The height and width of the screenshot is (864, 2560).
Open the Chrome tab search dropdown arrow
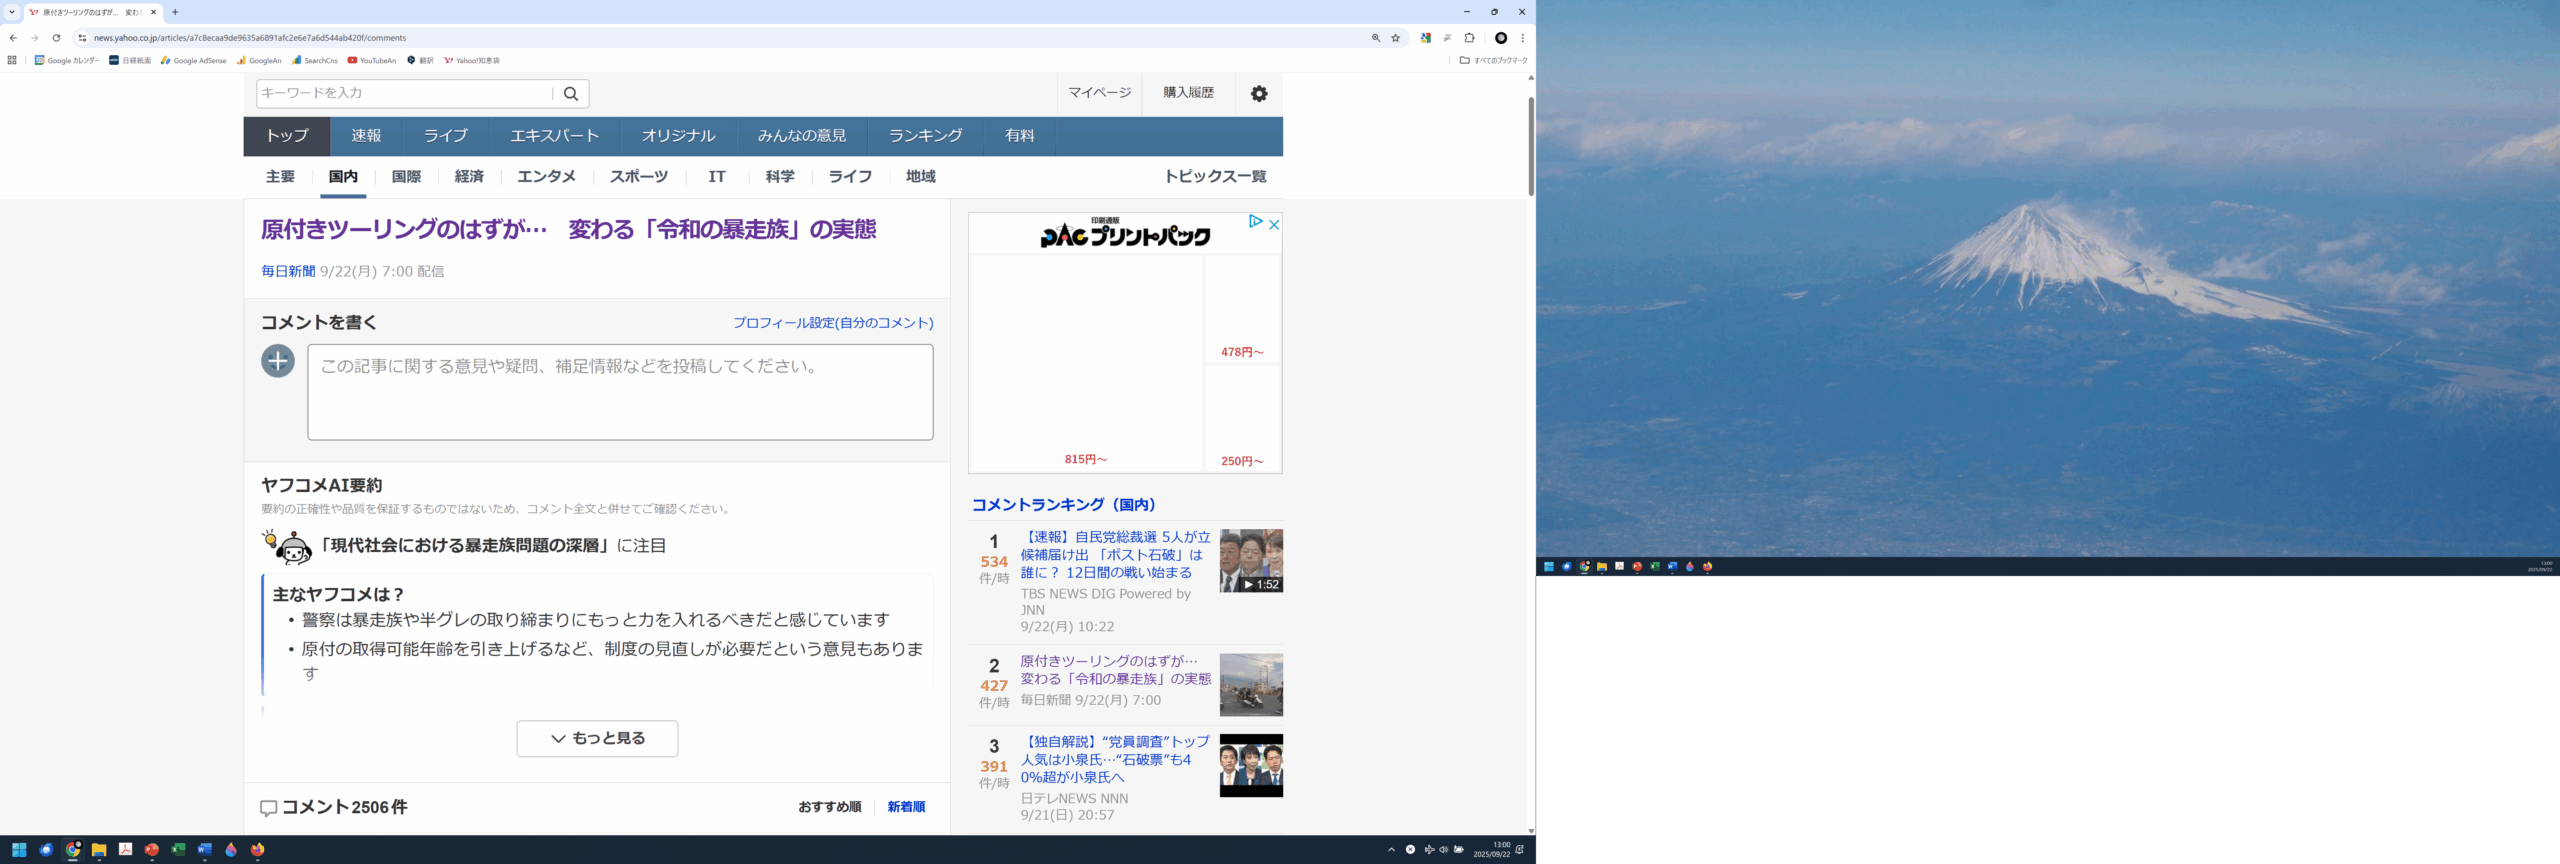click(x=12, y=12)
